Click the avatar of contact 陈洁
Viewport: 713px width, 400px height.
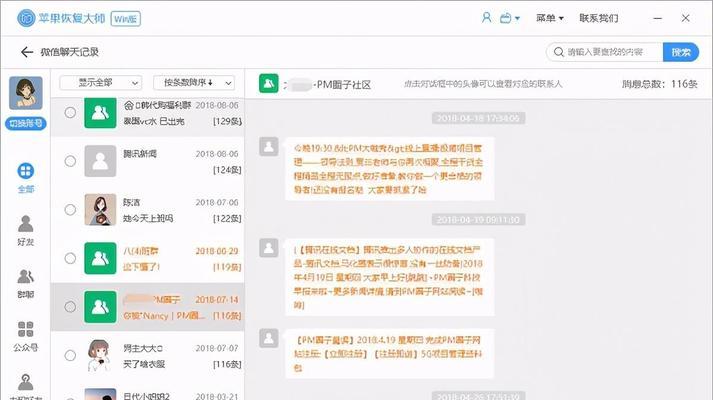point(100,210)
